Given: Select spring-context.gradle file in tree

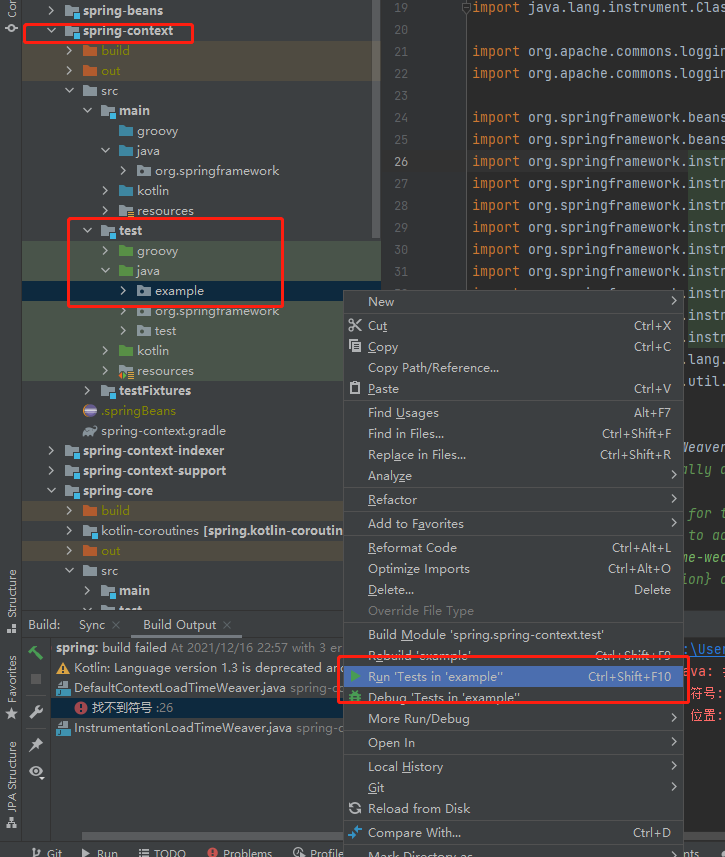Looking at the screenshot, I should (163, 431).
